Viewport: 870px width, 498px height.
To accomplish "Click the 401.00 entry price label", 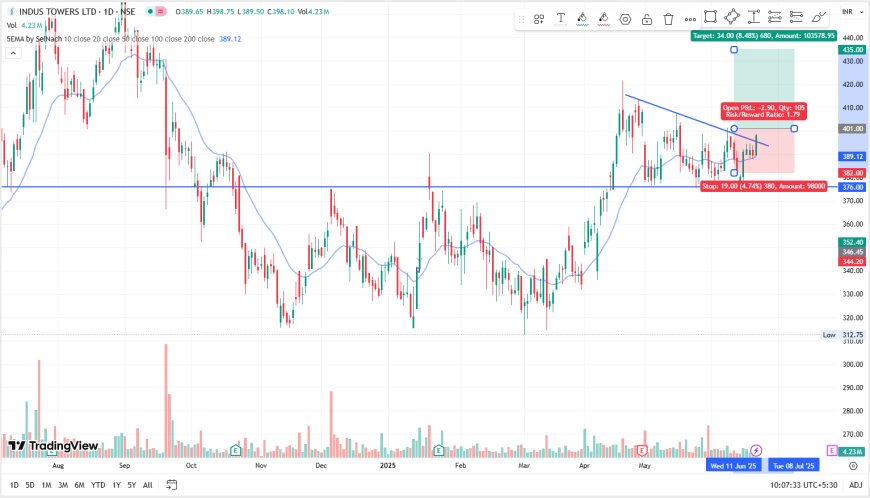I will tap(852, 129).
